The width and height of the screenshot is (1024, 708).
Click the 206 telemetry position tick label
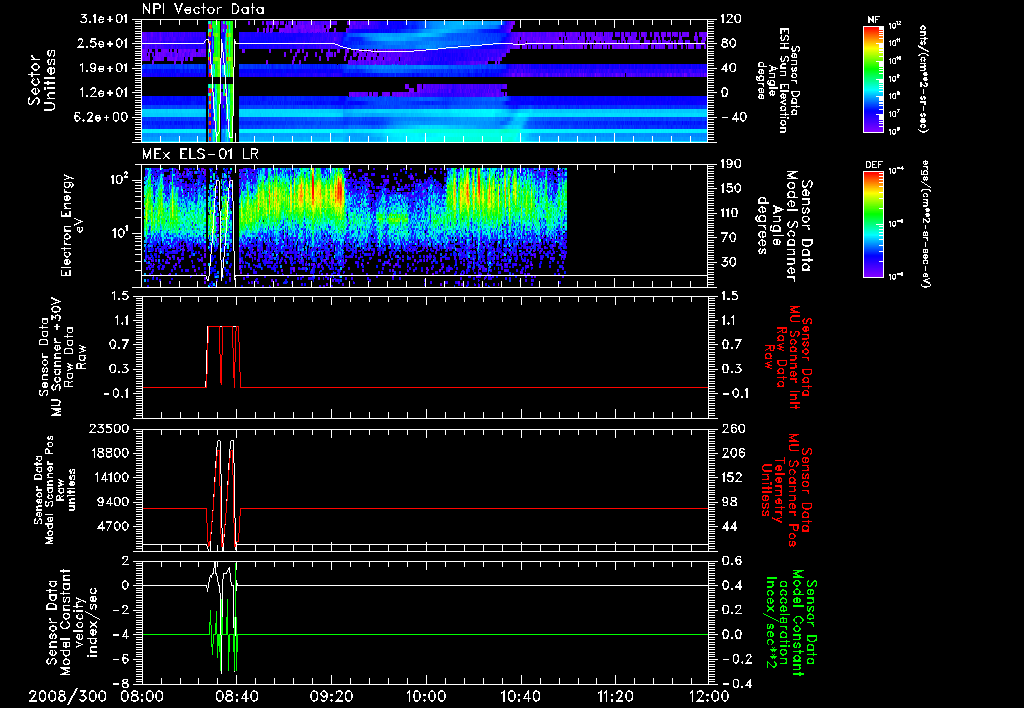tap(731, 453)
